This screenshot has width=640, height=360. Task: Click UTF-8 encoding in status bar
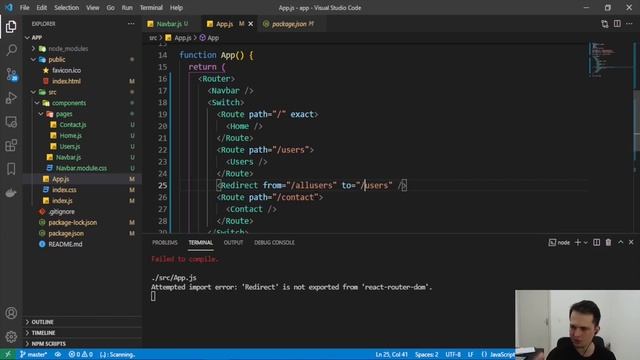pyautogui.click(x=453, y=354)
